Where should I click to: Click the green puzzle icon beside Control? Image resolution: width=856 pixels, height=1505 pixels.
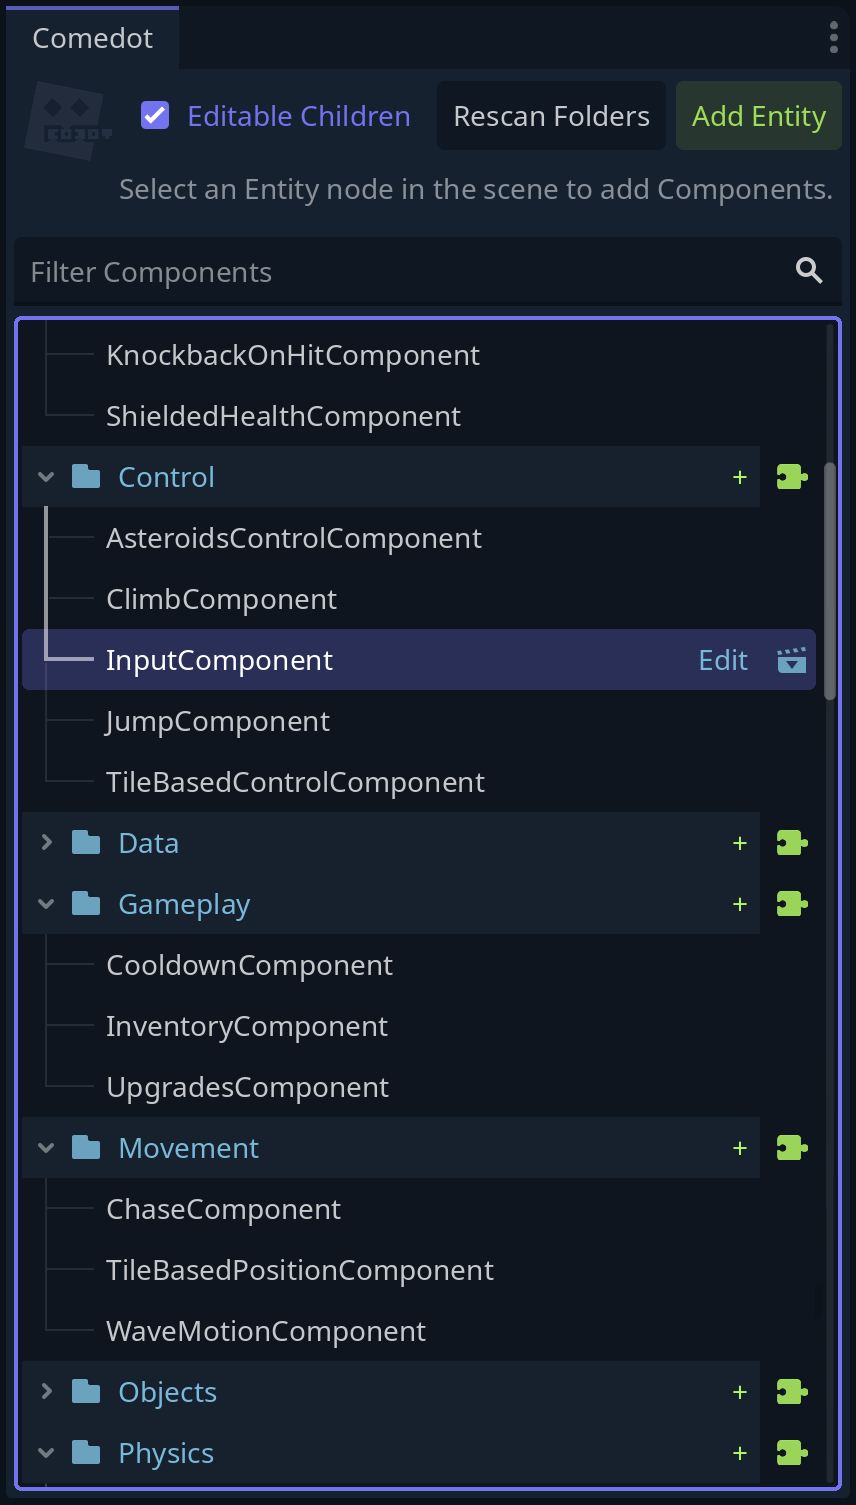tap(792, 477)
